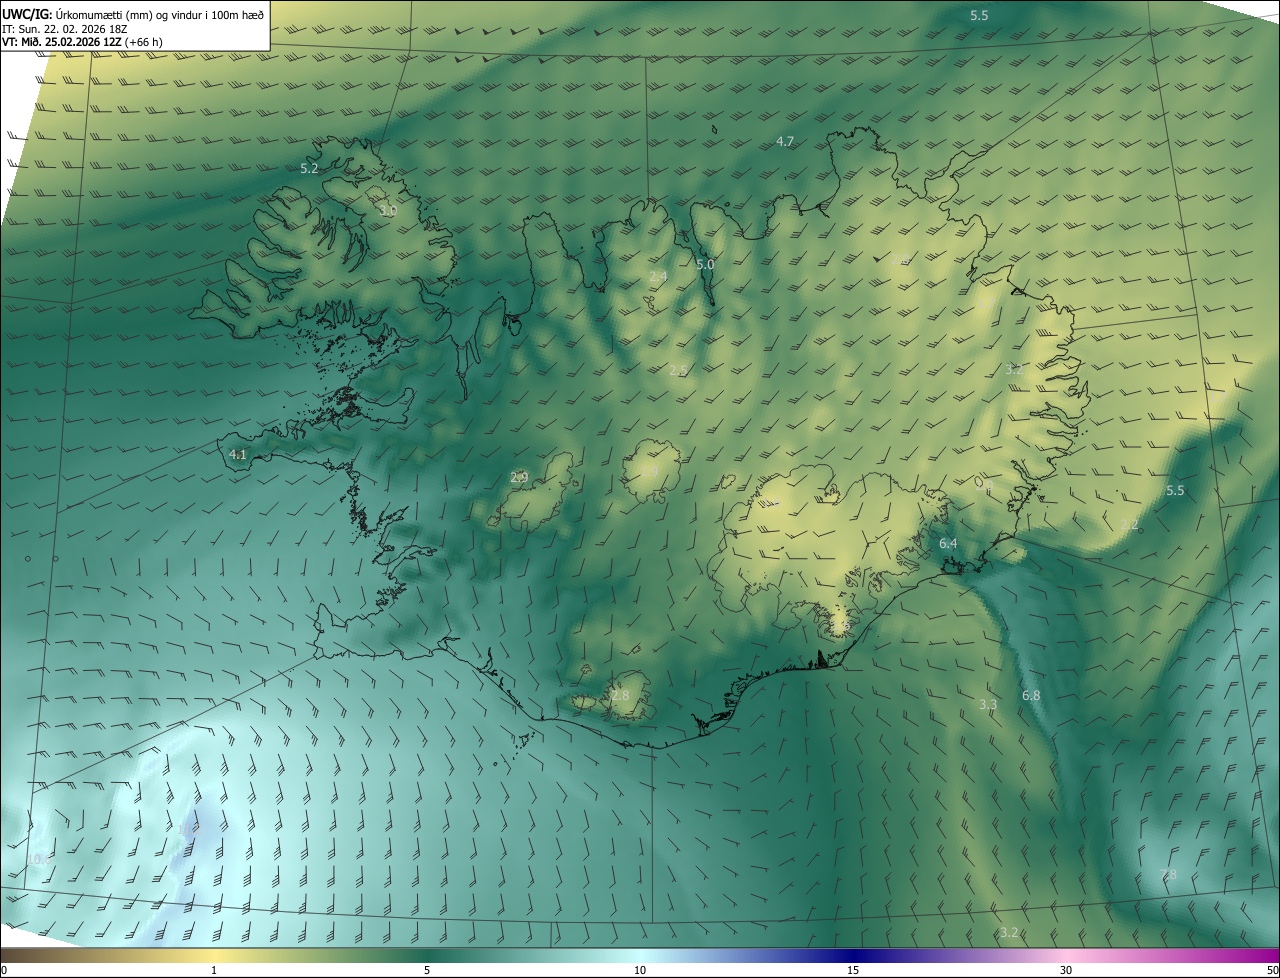This screenshot has width=1280, height=978.
Task: Click the '30' tick on the color scale
Action: coord(1066,970)
